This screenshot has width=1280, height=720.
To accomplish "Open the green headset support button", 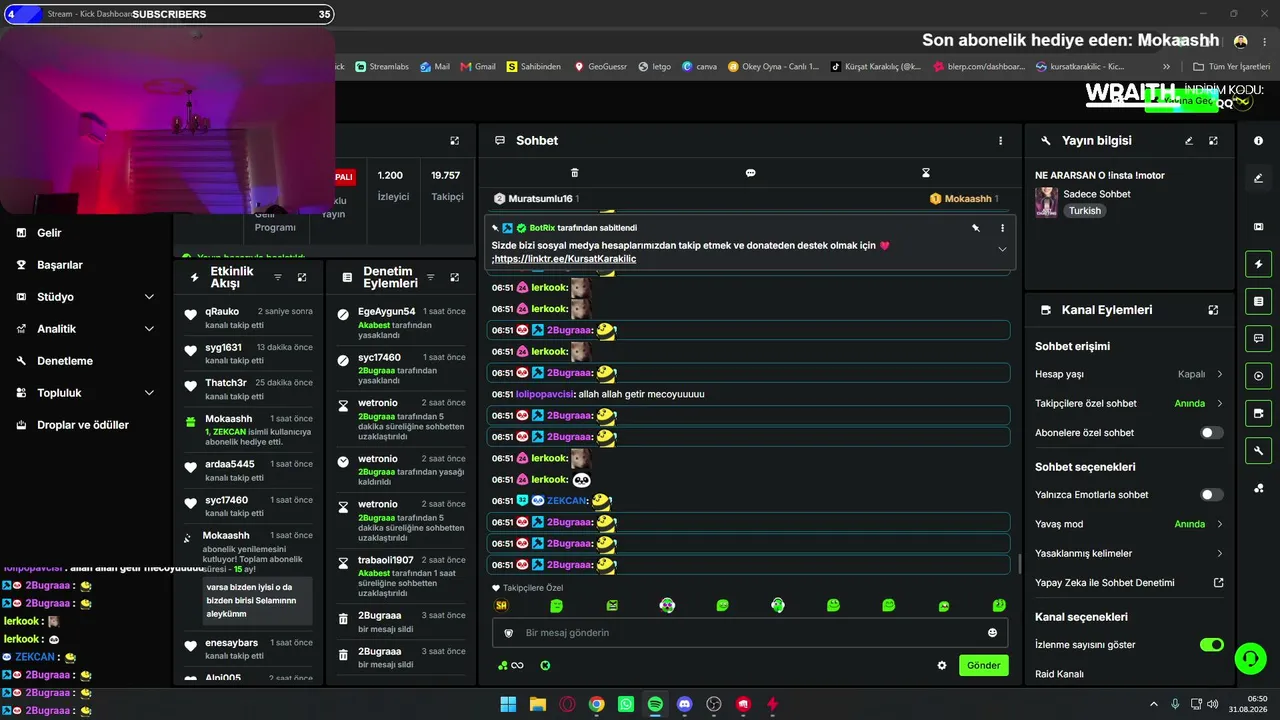I will (x=1250, y=658).
